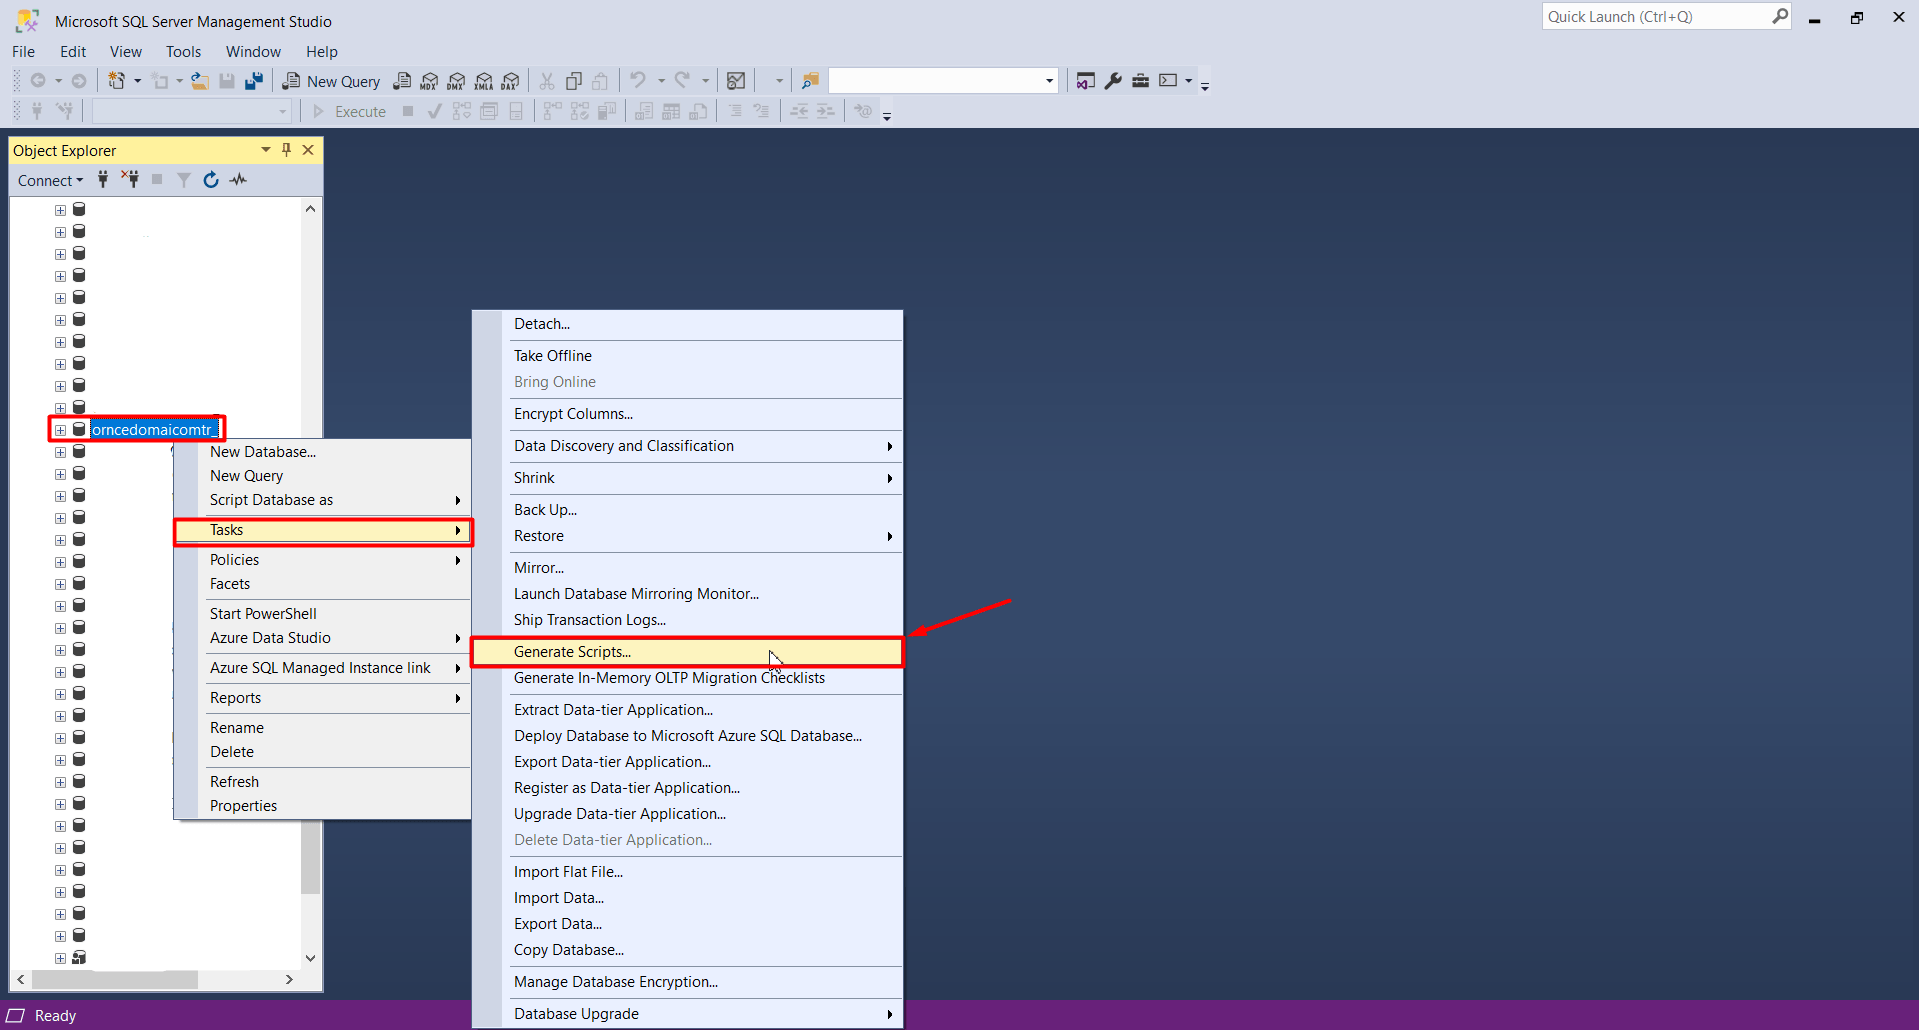Click the Save All toolbar icon
The width and height of the screenshot is (1919, 1030).
254,81
